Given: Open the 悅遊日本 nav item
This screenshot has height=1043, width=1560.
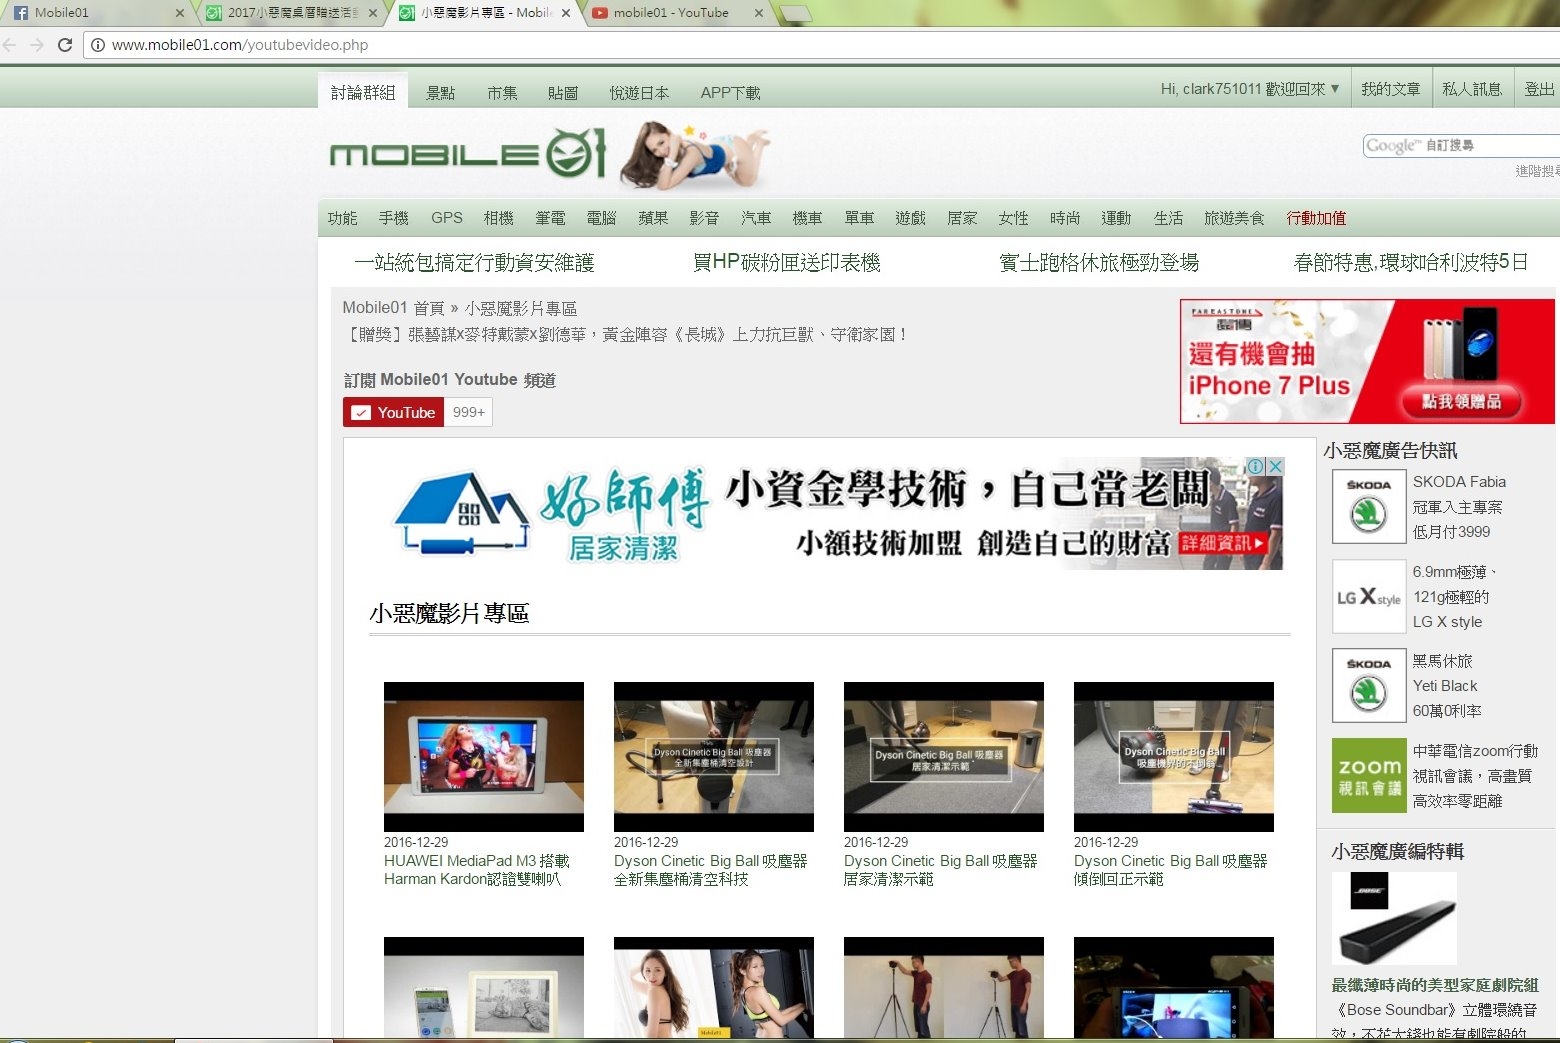Looking at the screenshot, I should [x=639, y=93].
